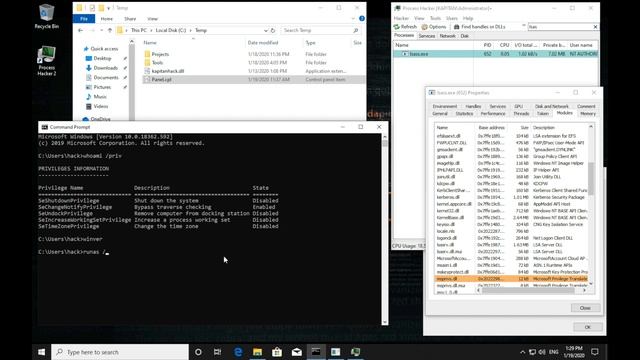Open the Tools menu in Process Hacker
The image size is (640, 360).
click(x=435, y=18)
